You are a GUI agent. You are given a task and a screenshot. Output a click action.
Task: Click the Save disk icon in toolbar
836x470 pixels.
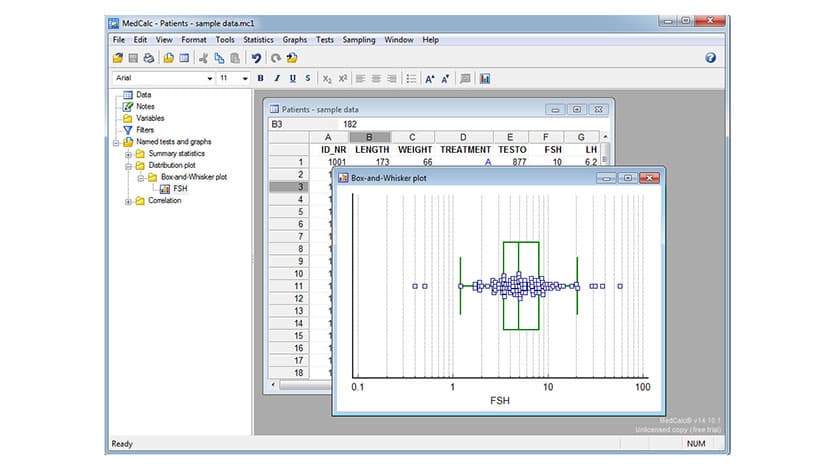133,58
